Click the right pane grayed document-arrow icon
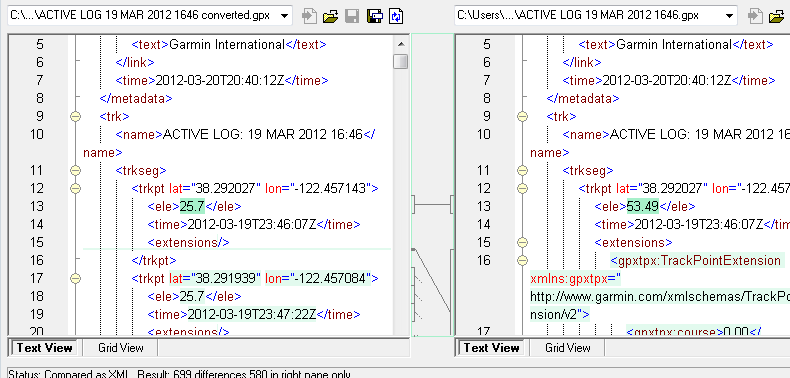The image size is (790, 378). (756, 16)
